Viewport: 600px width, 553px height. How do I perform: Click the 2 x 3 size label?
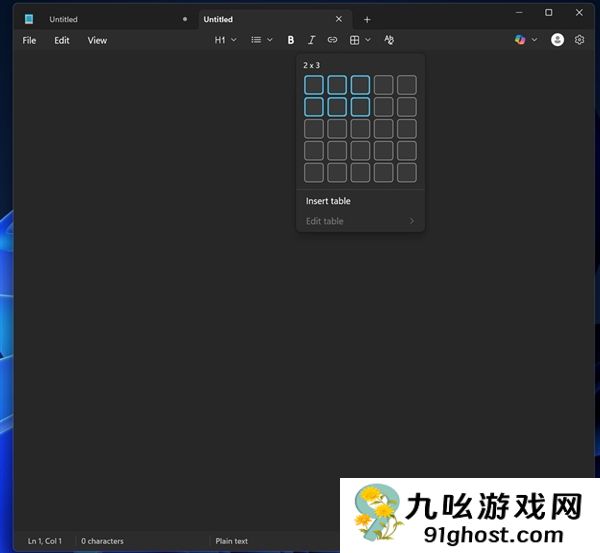(x=311, y=65)
